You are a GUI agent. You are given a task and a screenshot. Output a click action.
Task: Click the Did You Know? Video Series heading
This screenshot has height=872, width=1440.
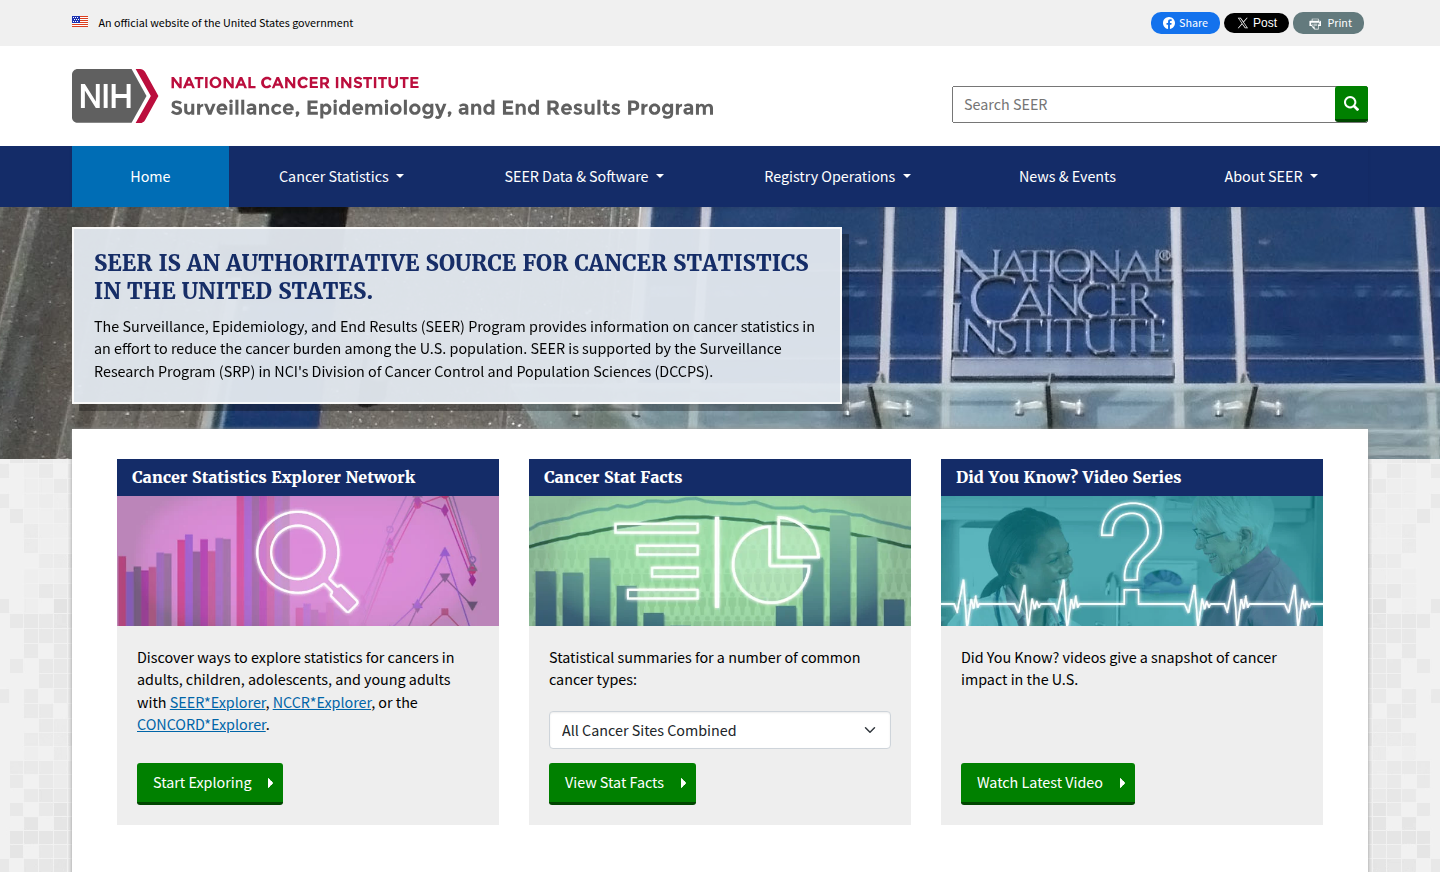click(1068, 477)
